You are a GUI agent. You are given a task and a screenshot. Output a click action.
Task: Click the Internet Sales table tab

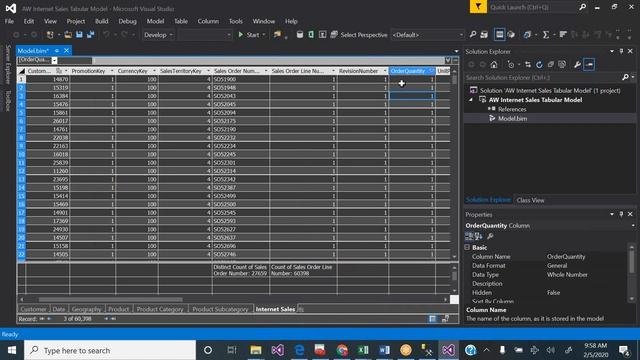tap(275, 309)
